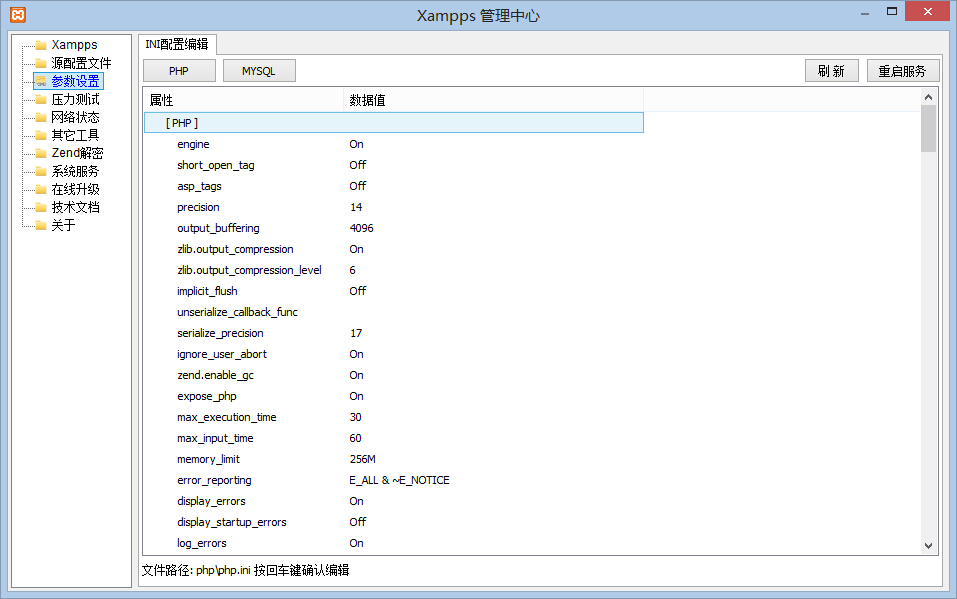
Task: Open 源配置文件 tree item
Action: click(x=81, y=64)
